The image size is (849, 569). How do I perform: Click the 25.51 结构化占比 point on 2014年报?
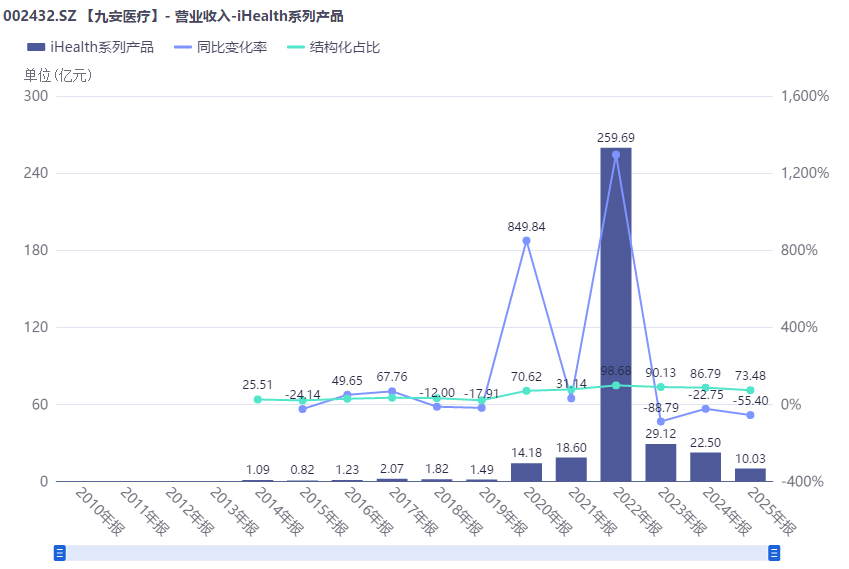point(258,400)
